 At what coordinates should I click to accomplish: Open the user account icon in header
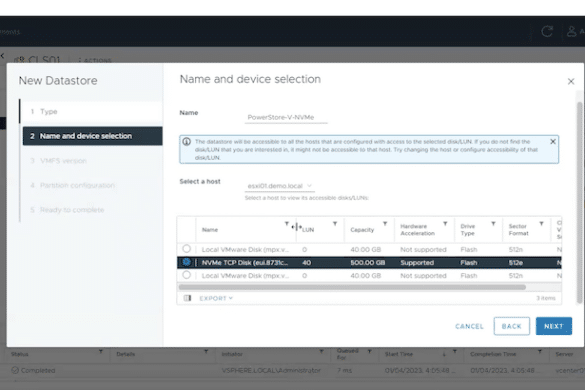click(572, 31)
